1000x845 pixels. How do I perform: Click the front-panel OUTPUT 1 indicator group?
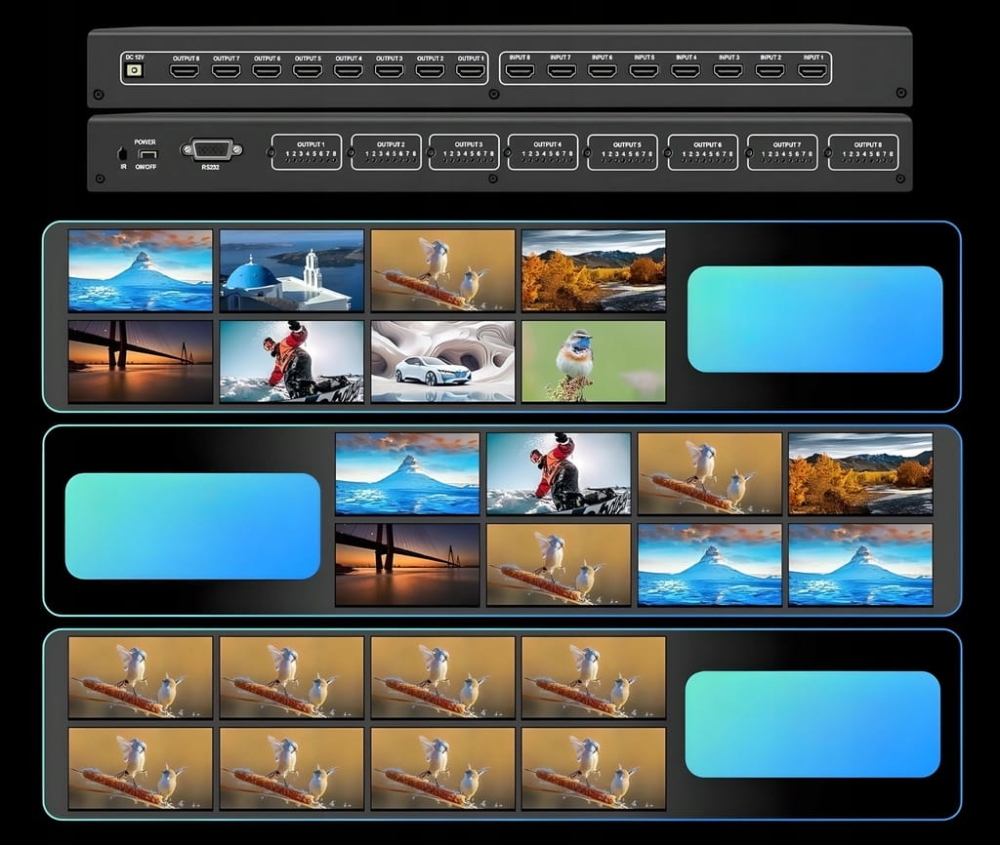point(306,152)
